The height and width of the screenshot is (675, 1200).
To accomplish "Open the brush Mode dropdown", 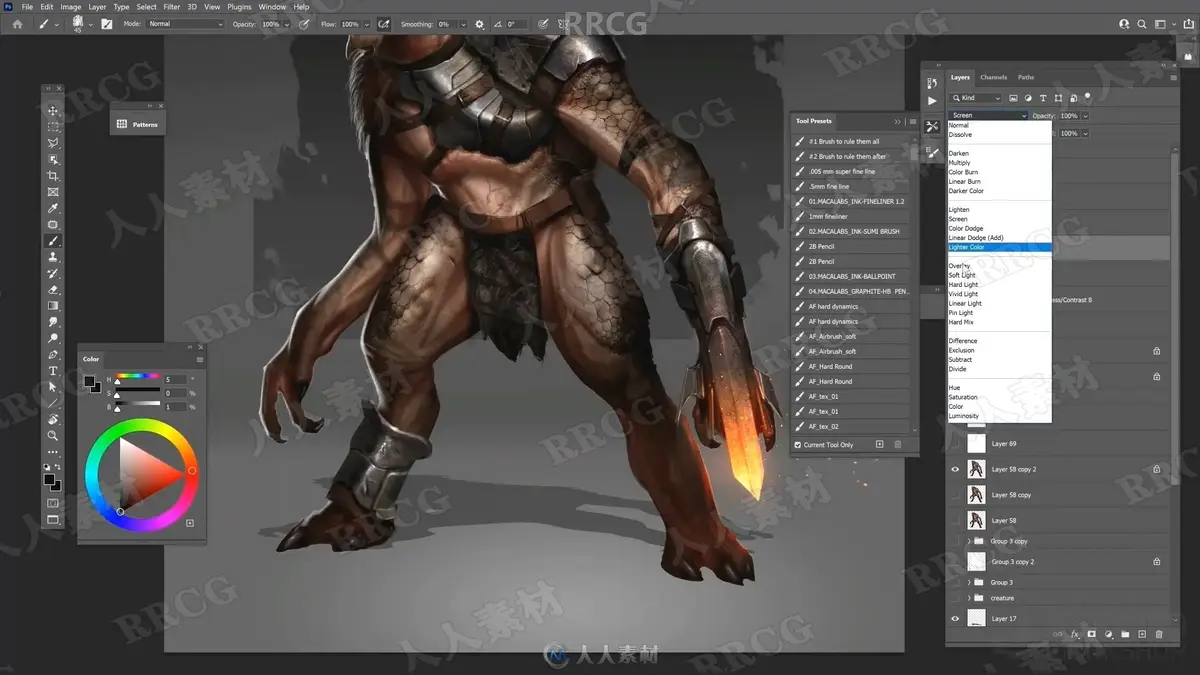I will (186, 24).
